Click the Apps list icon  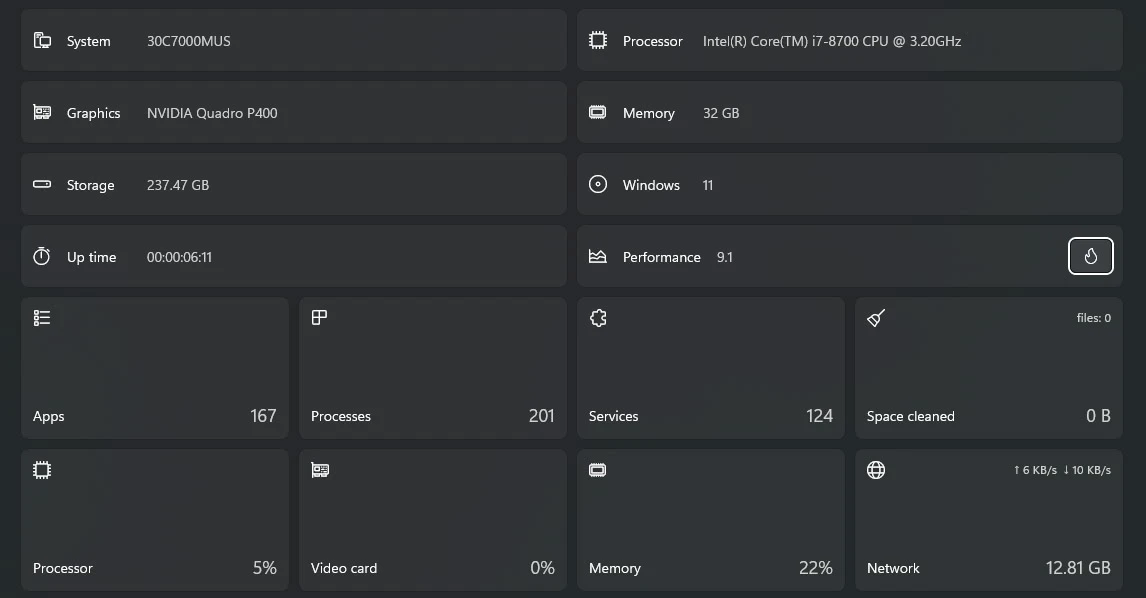(x=42, y=317)
